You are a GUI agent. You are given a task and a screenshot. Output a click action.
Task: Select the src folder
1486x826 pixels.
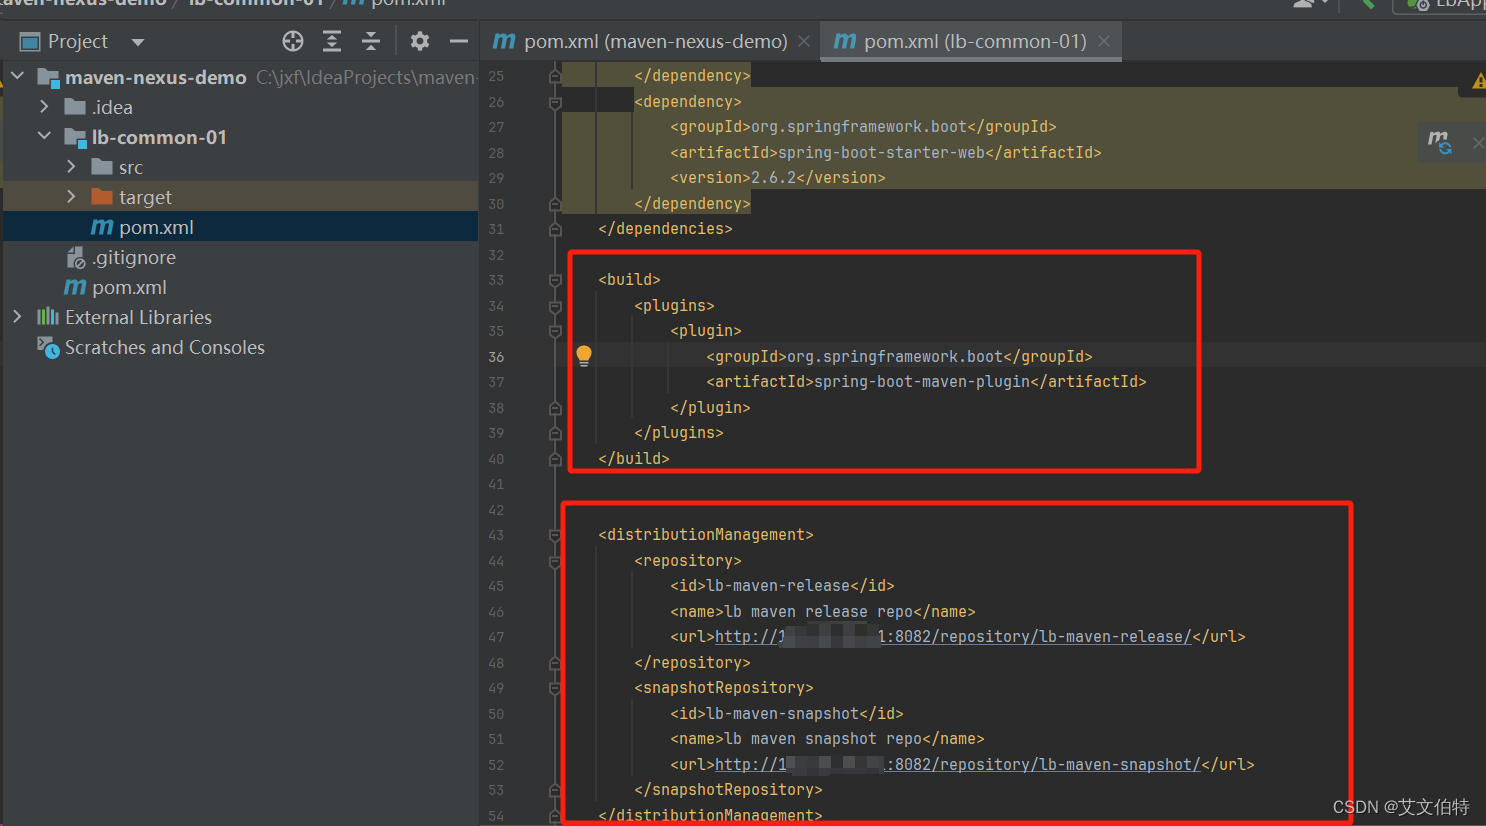(131, 167)
